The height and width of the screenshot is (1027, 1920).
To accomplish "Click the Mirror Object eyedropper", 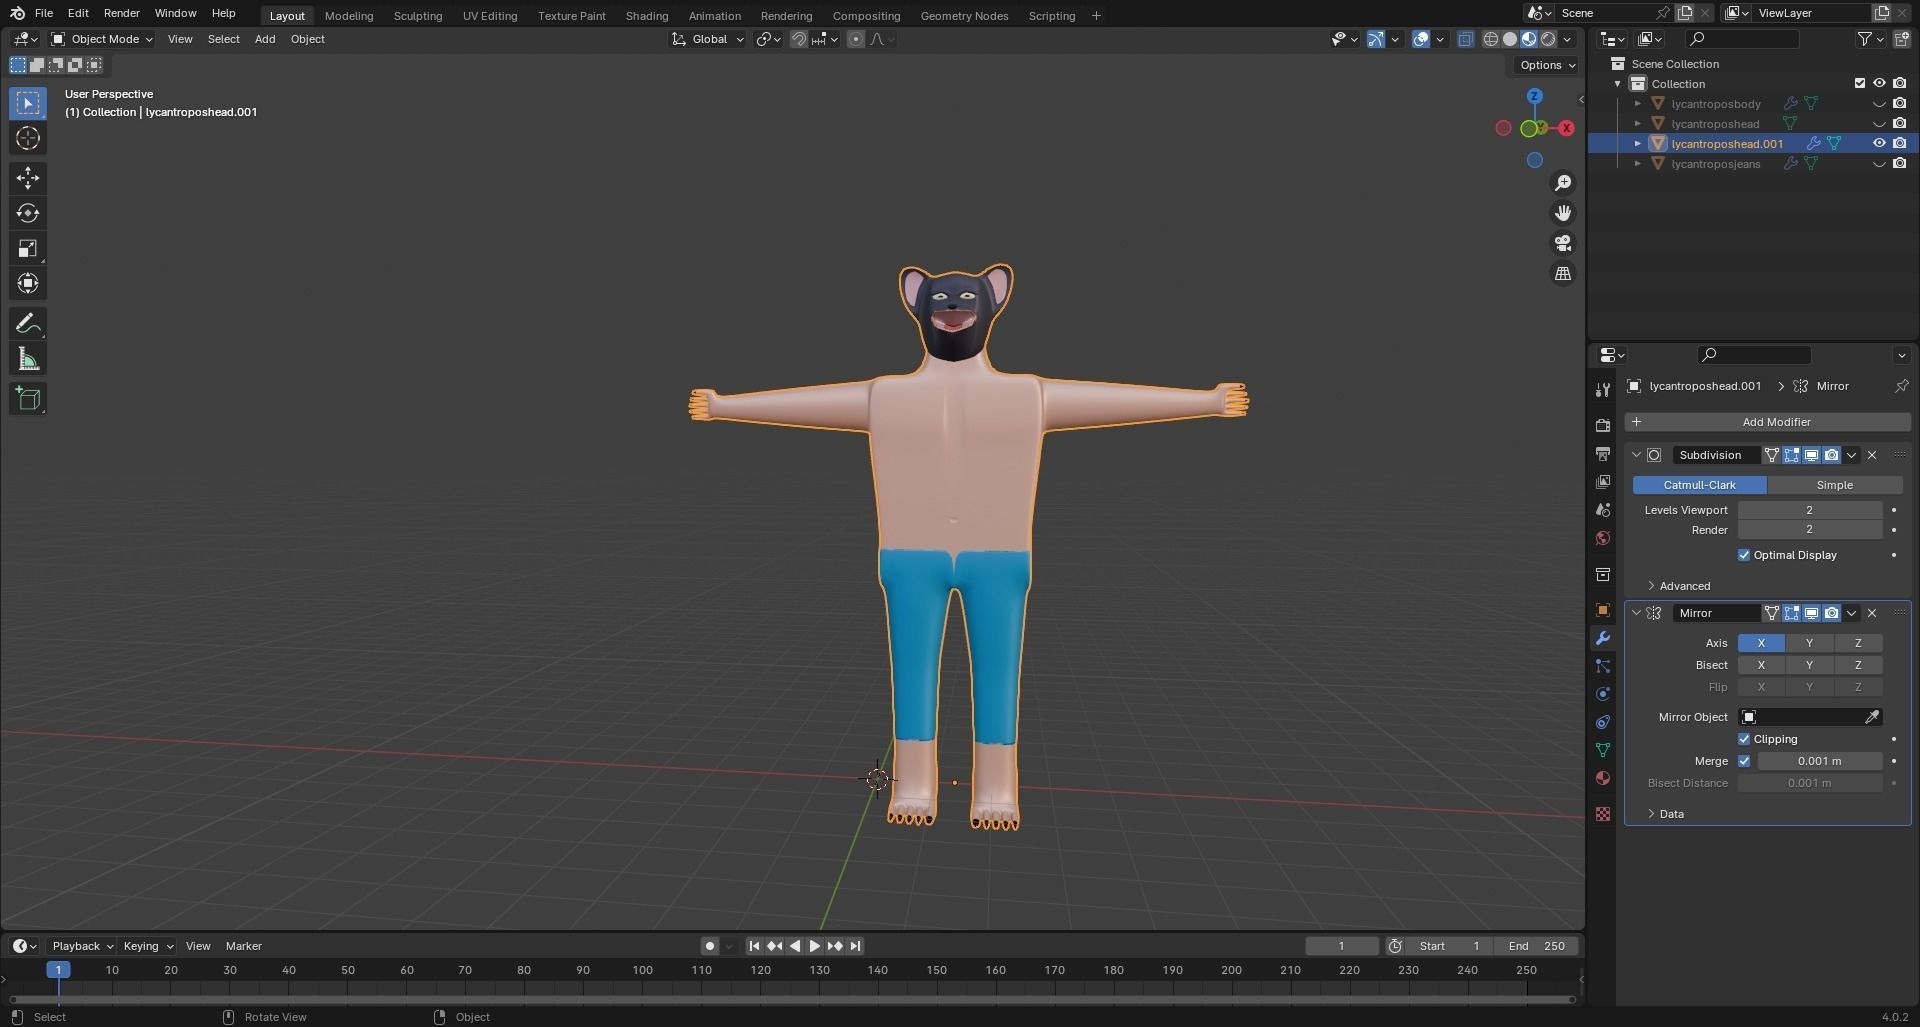I will [x=1872, y=717].
